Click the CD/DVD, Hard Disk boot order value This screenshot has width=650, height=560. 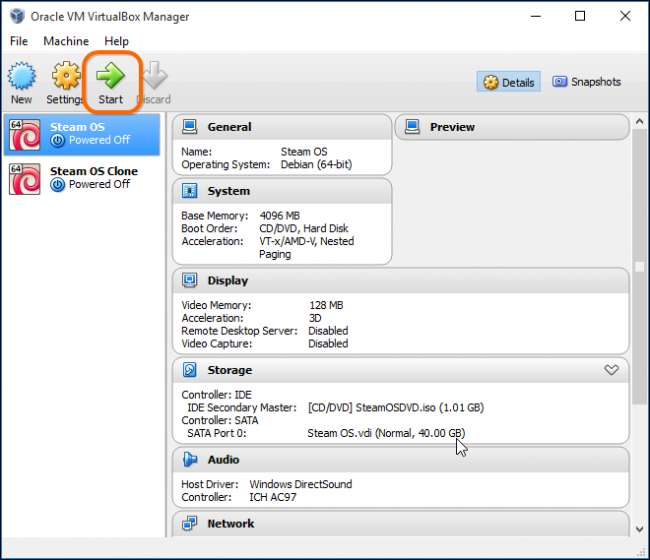(x=304, y=228)
